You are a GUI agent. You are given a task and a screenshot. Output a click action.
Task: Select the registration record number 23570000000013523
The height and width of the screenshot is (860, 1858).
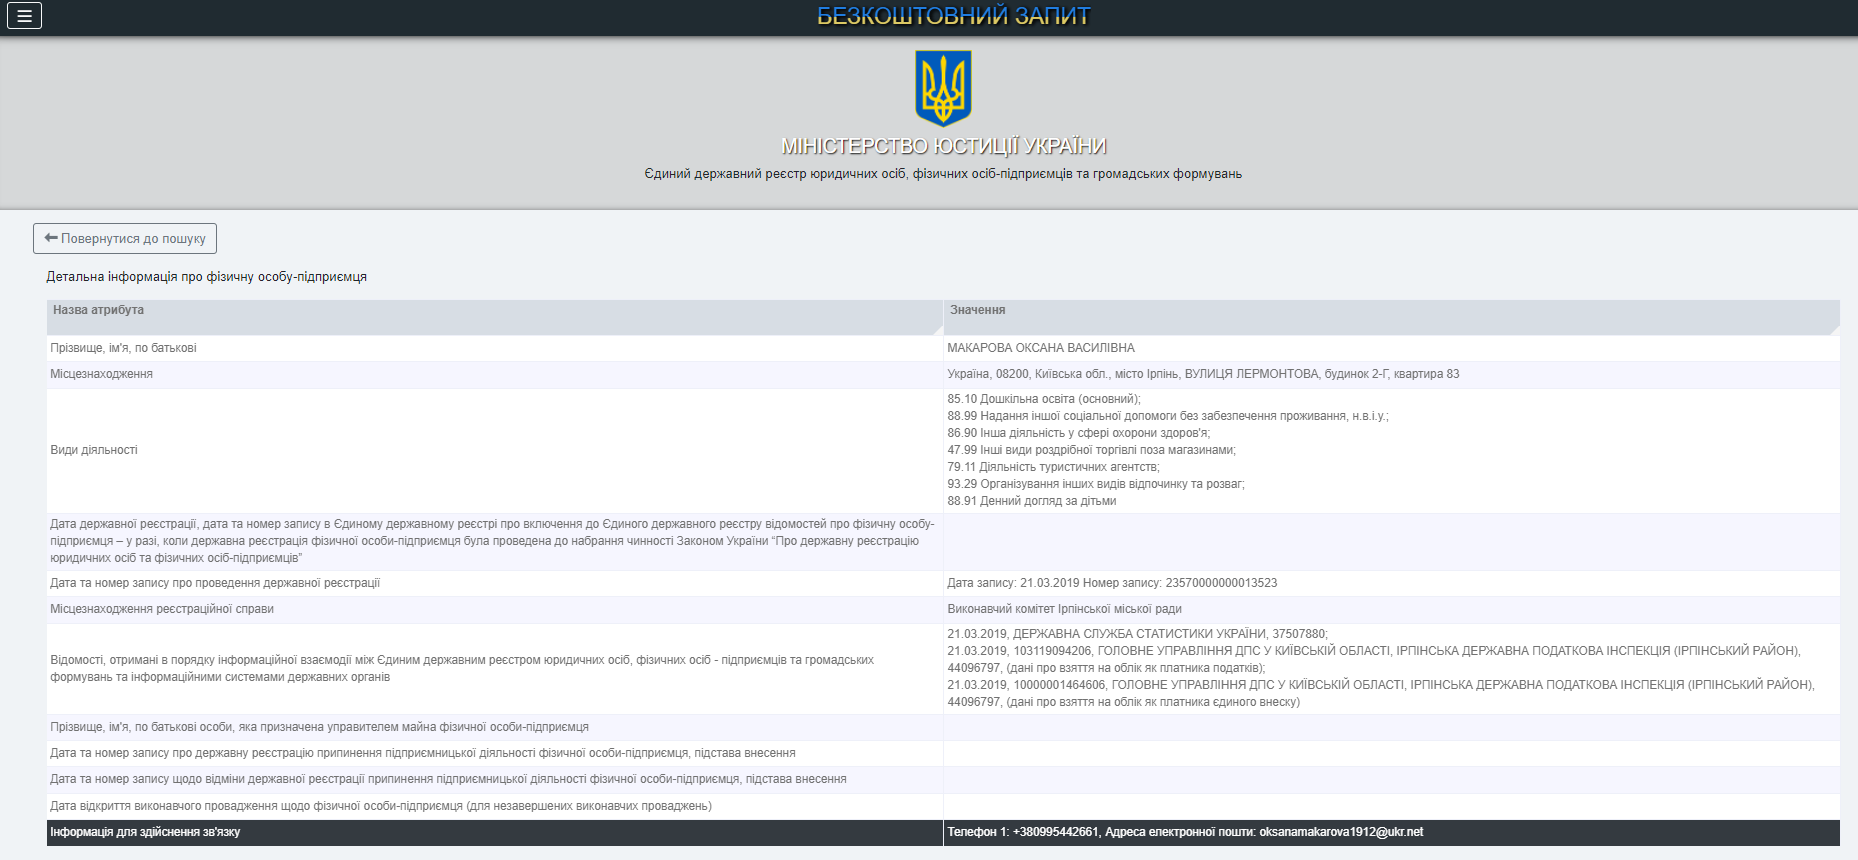pos(1221,583)
